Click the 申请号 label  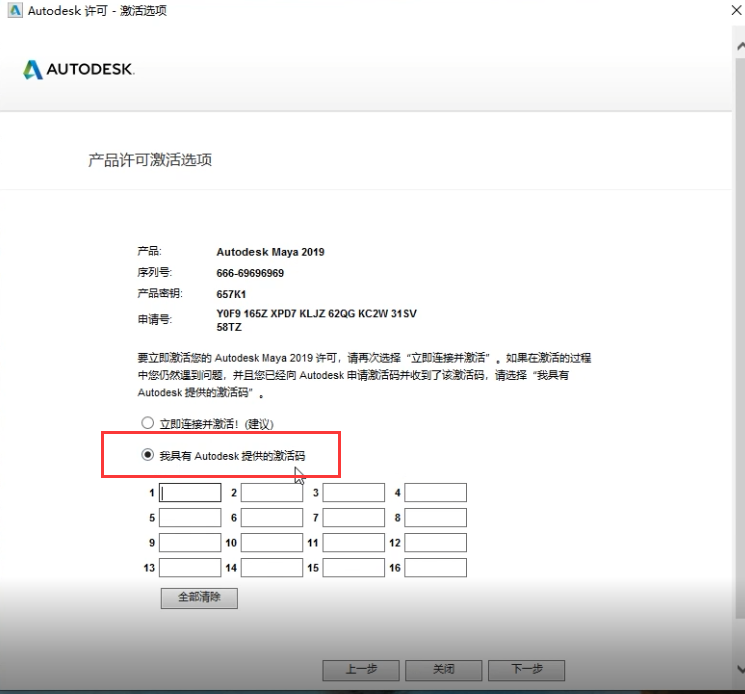[154, 319]
